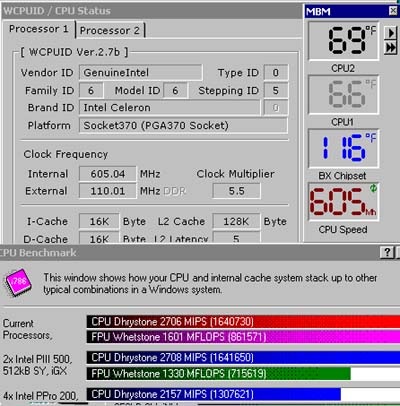Close the MBM panel
Screen dimensions: 400x406
pyautogui.click(x=393, y=11)
